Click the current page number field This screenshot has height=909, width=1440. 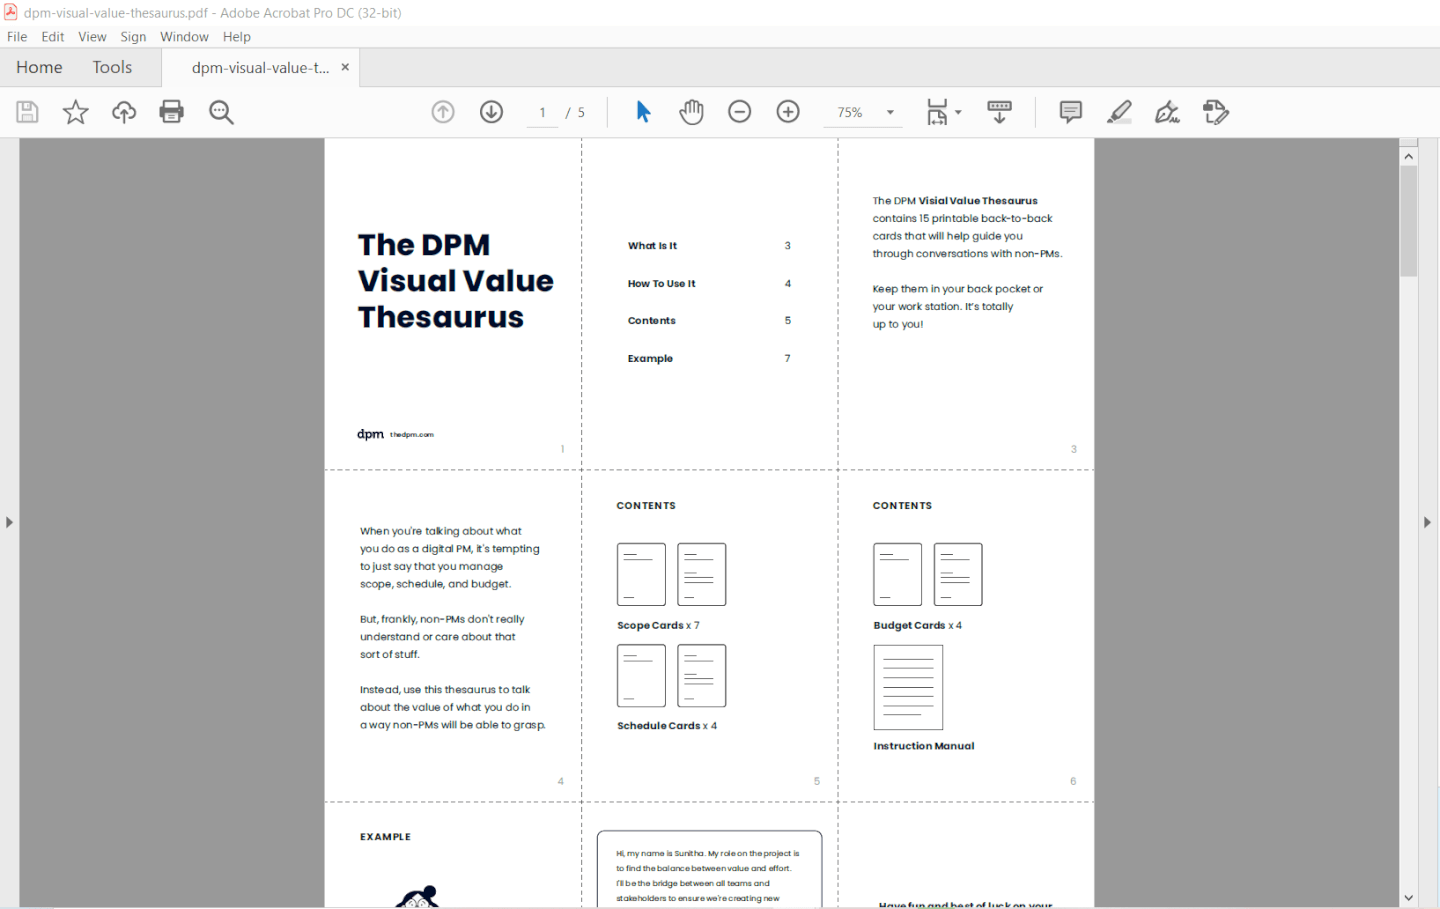coord(542,113)
